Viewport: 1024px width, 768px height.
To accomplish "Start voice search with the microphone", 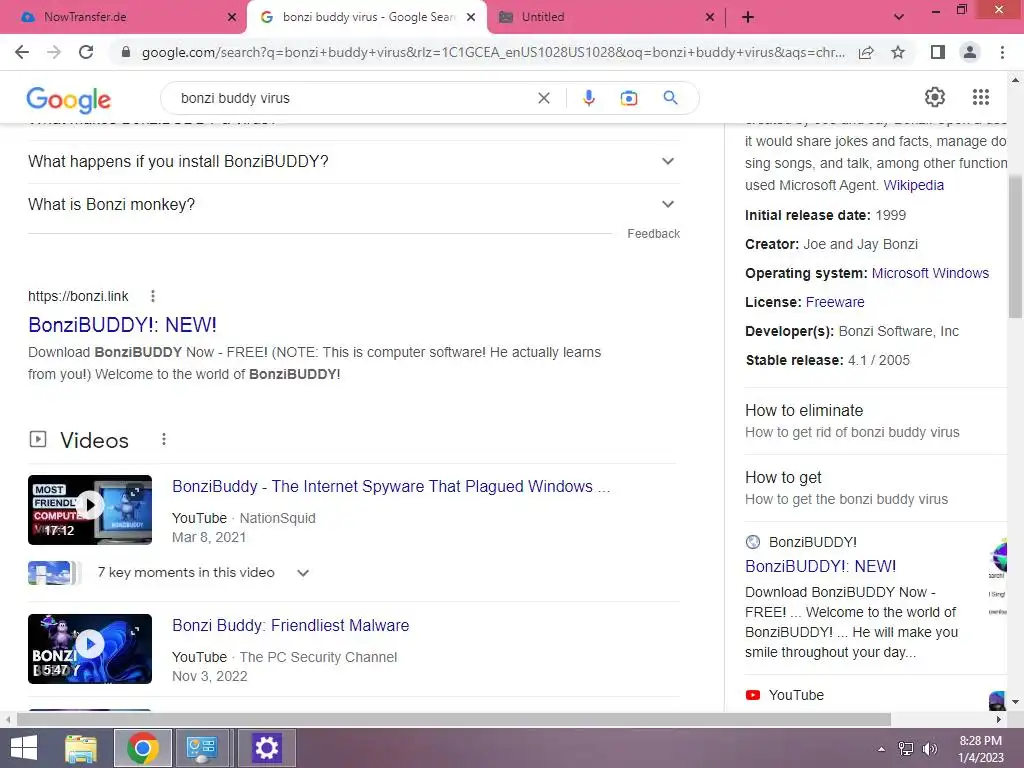I will pyautogui.click(x=588, y=98).
